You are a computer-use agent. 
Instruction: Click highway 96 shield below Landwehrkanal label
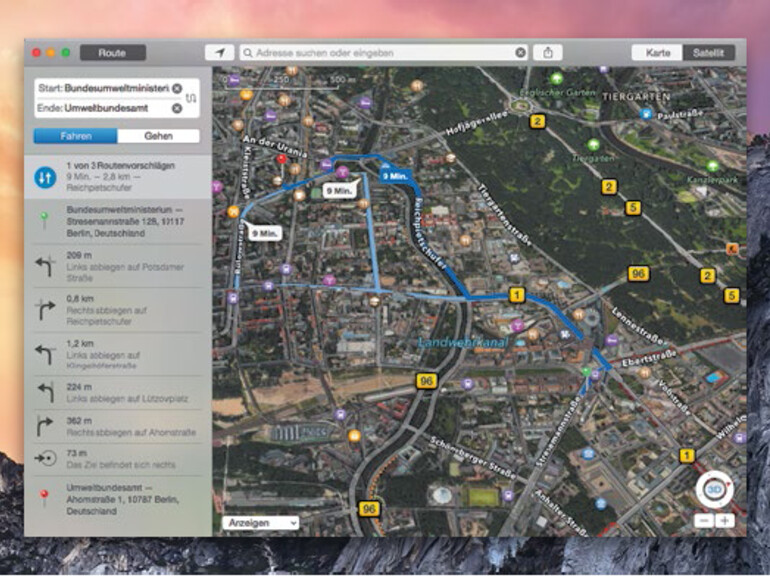[426, 381]
